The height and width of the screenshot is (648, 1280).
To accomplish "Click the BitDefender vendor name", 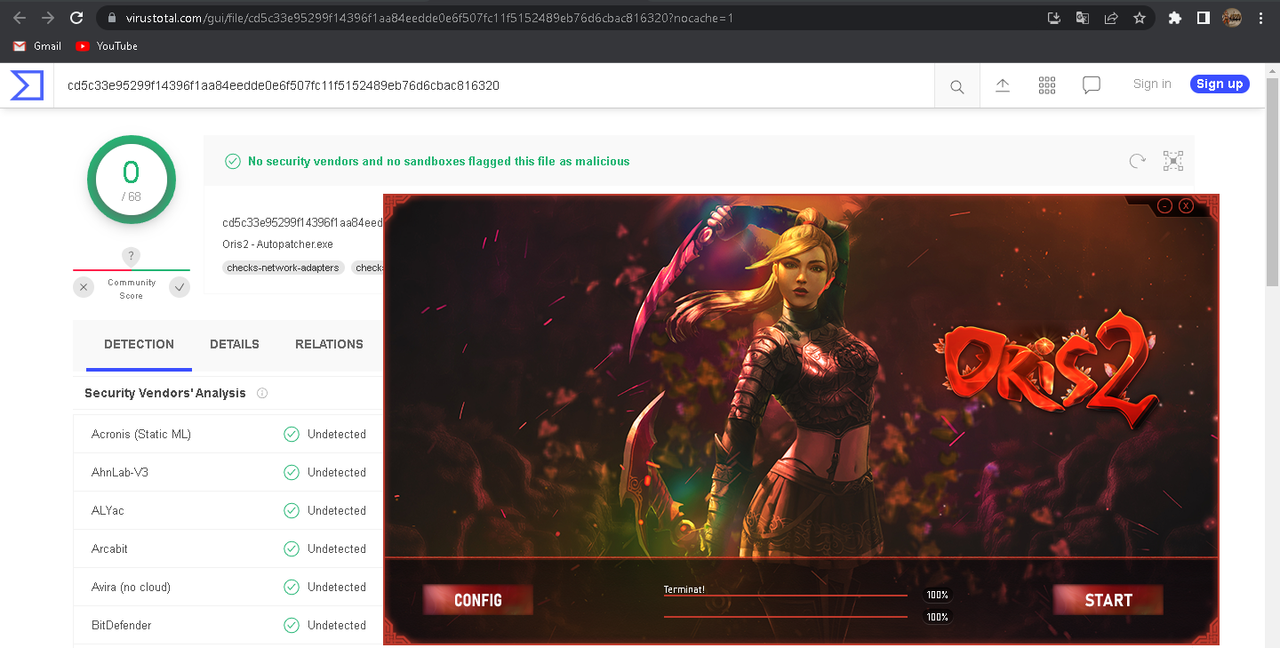I will 121,625.
